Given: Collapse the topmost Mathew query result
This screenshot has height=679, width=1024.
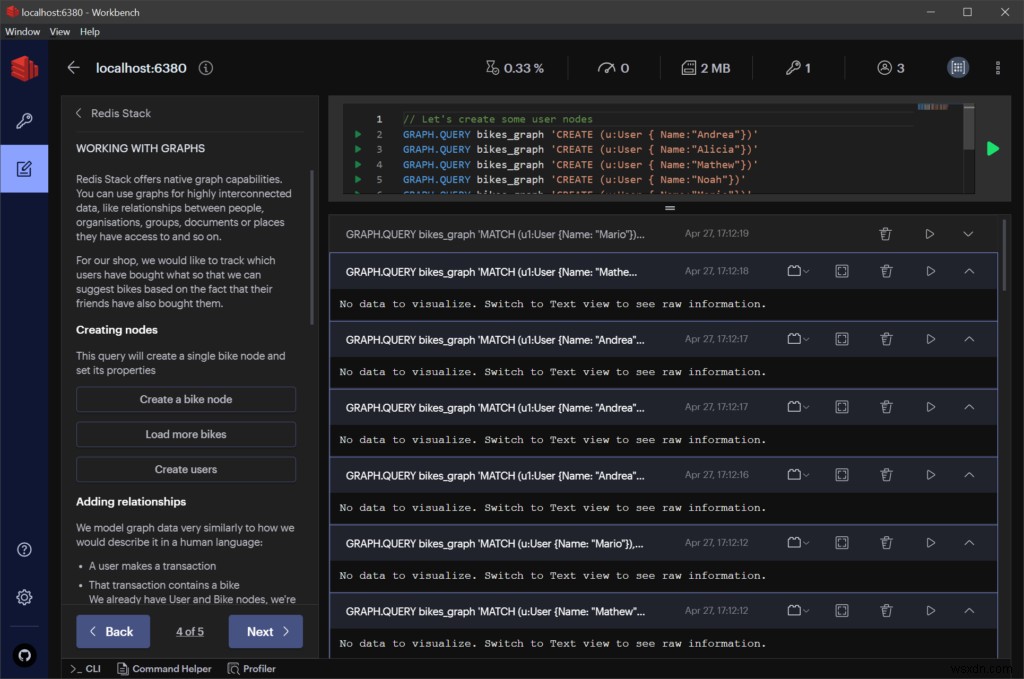Looking at the screenshot, I should coord(967,270).
